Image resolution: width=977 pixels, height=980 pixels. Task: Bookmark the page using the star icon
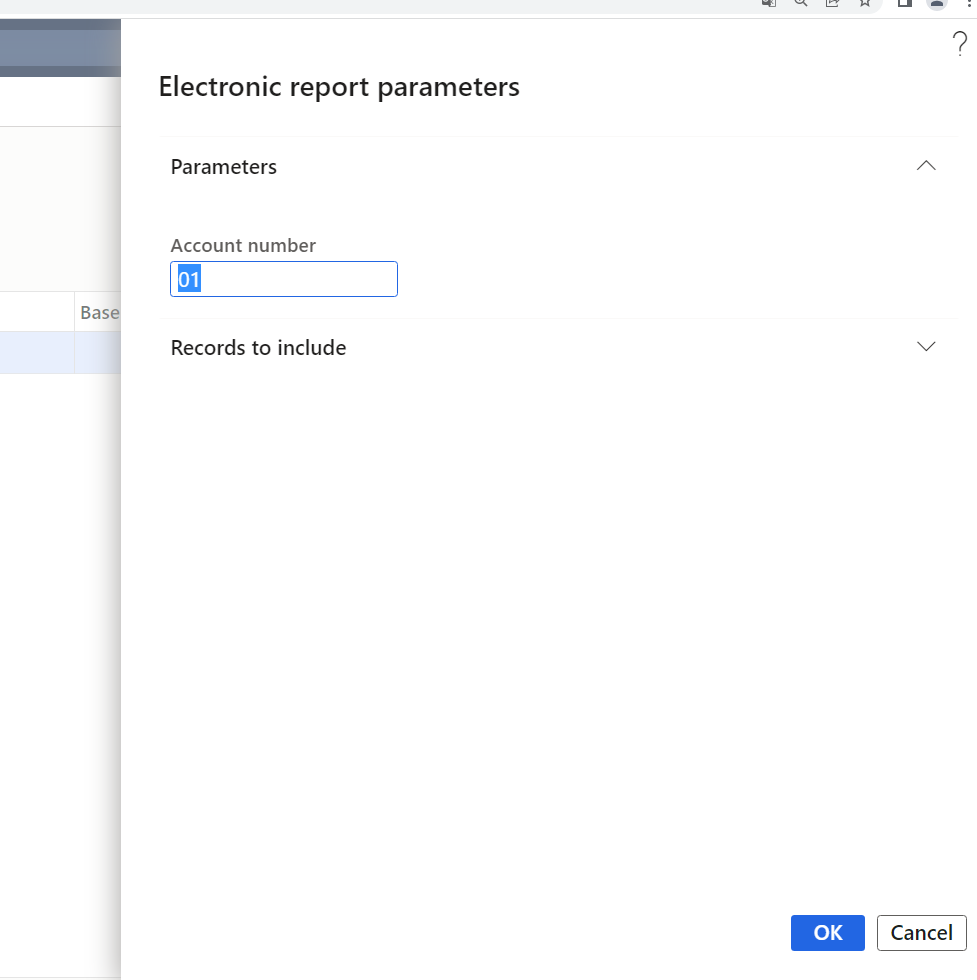(x=864, y=4)
